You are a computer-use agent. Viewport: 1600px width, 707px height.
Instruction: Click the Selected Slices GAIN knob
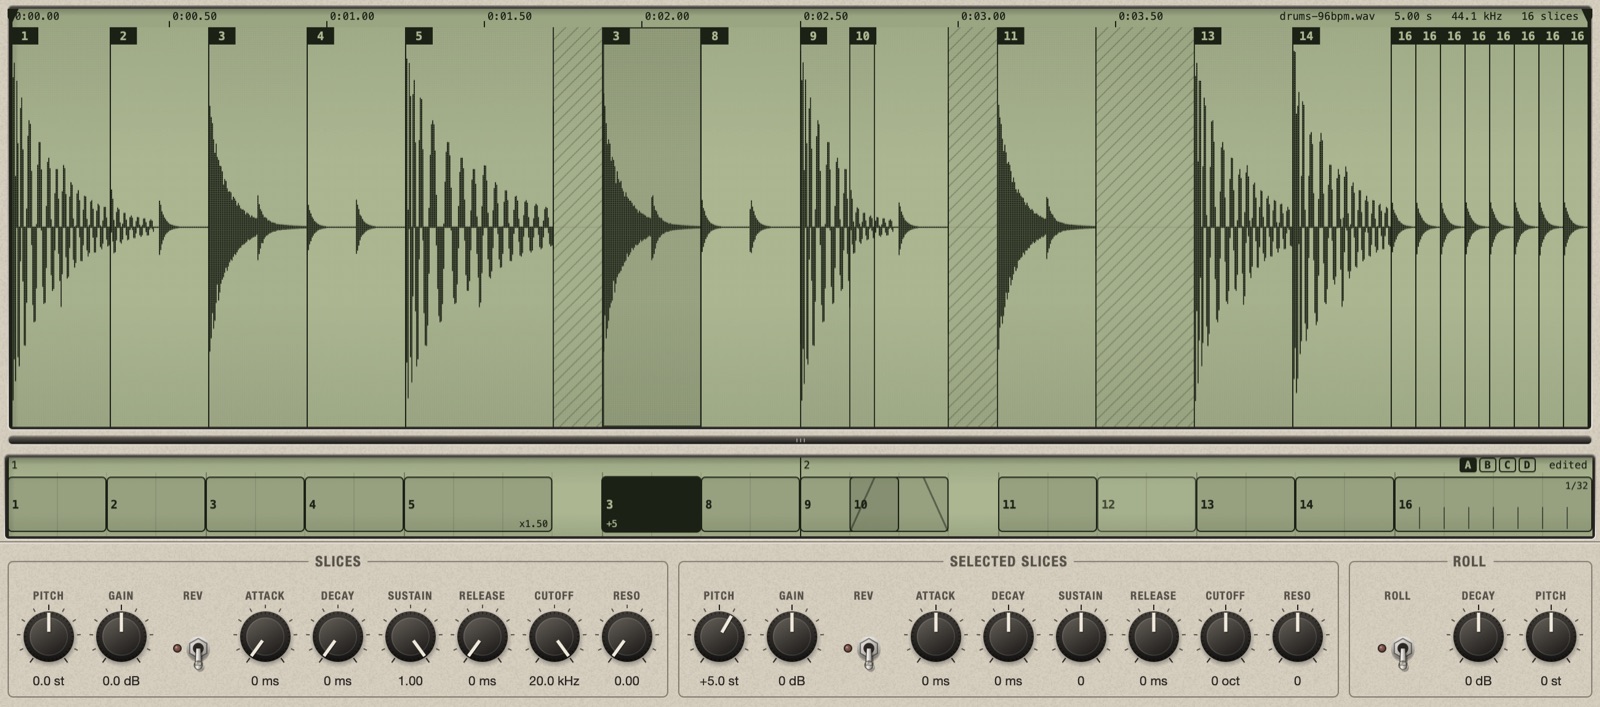point(791,637)
